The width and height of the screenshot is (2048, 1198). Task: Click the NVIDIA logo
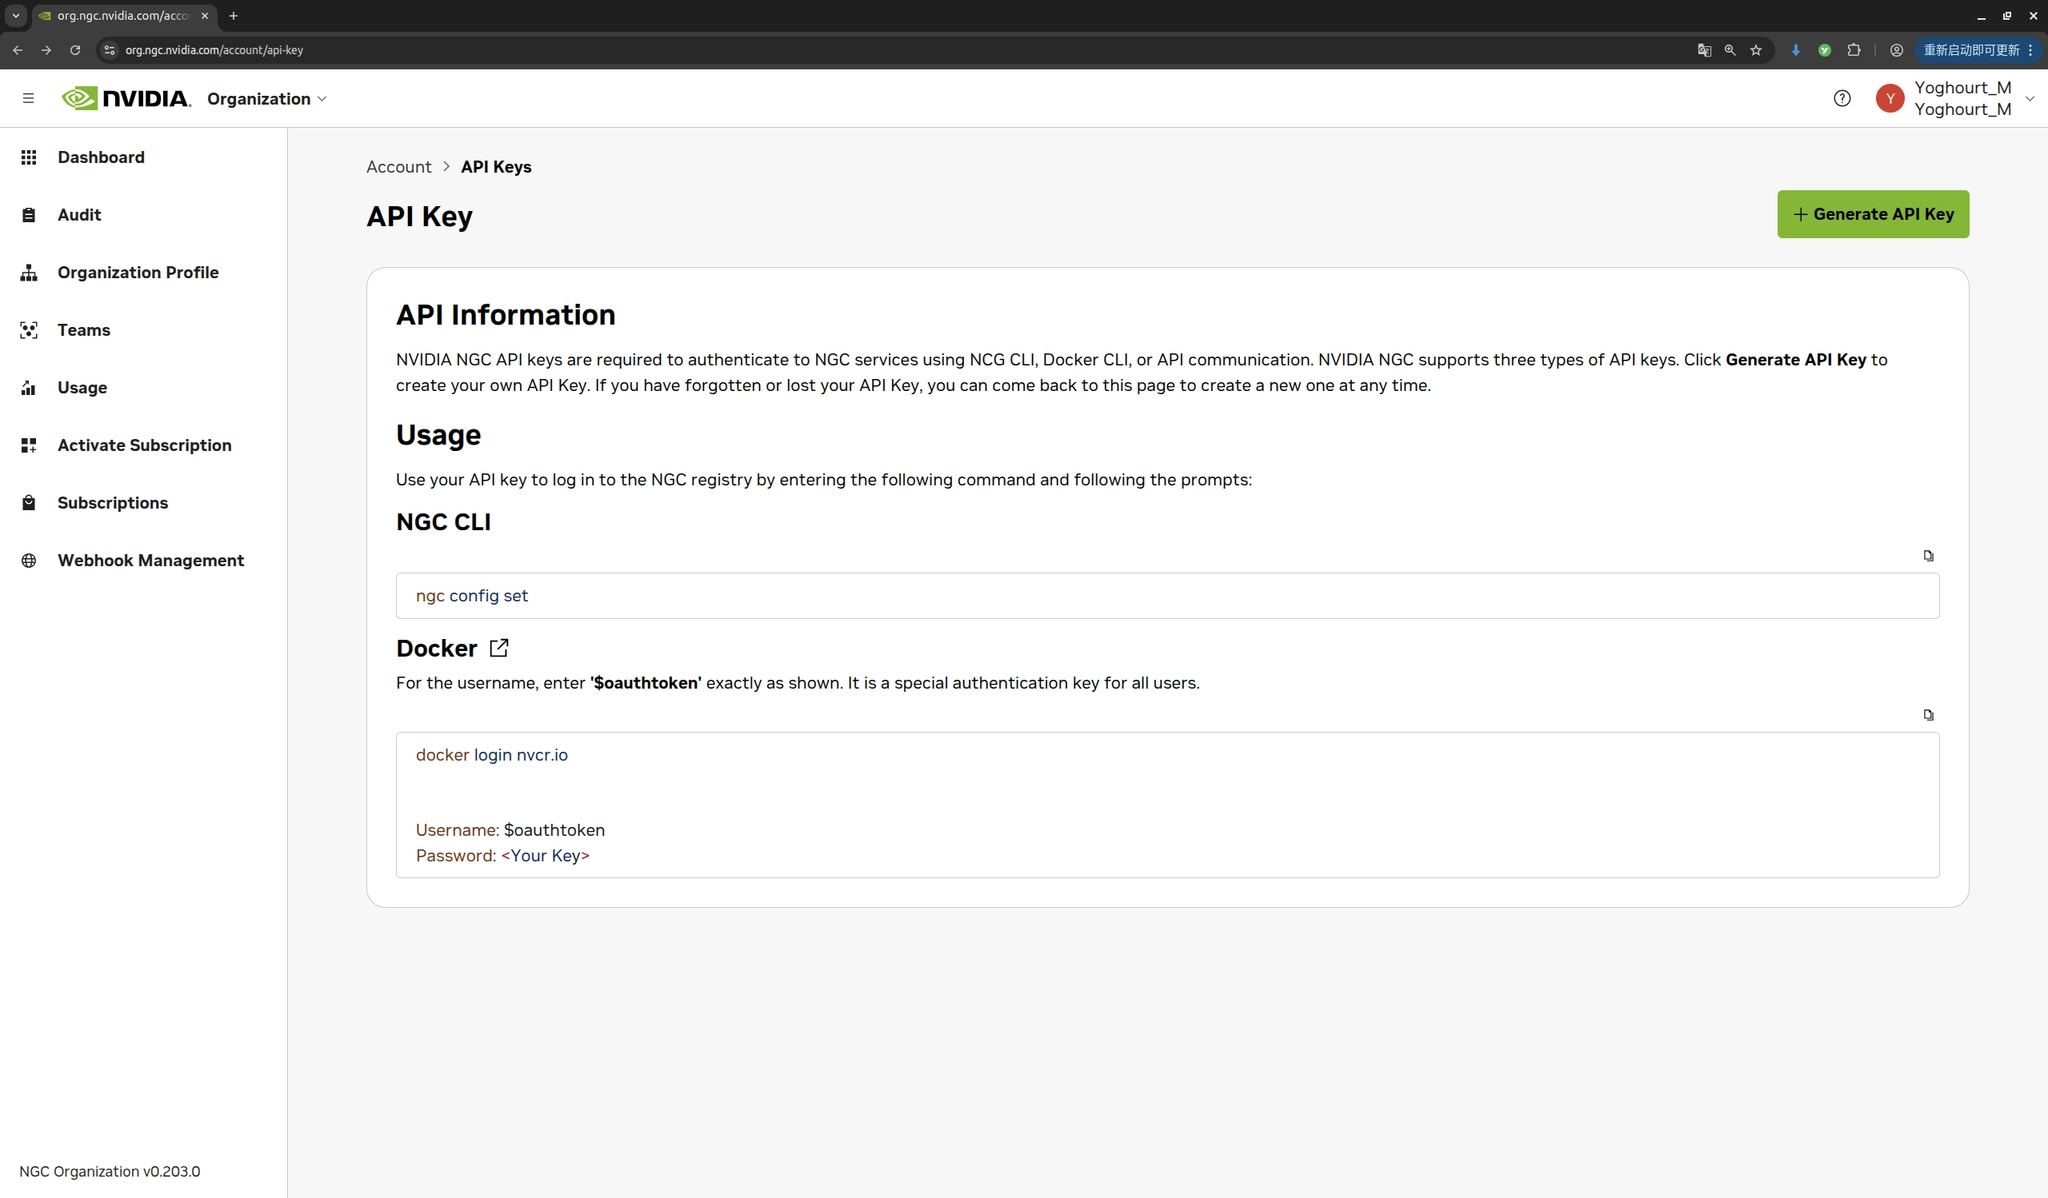point(126,98)
